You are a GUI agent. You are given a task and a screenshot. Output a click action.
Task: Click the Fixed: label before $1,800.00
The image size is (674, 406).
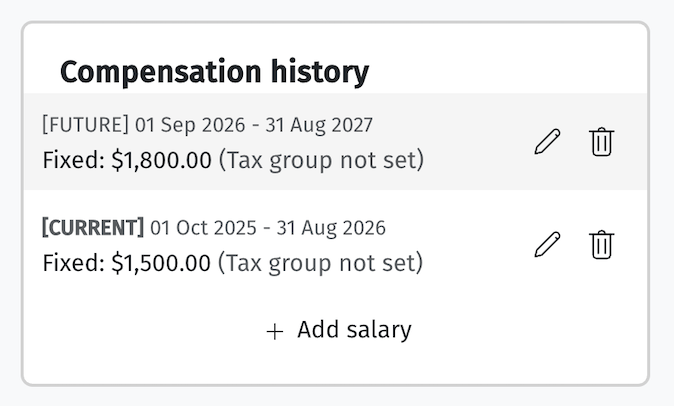(x=74, y=160)
